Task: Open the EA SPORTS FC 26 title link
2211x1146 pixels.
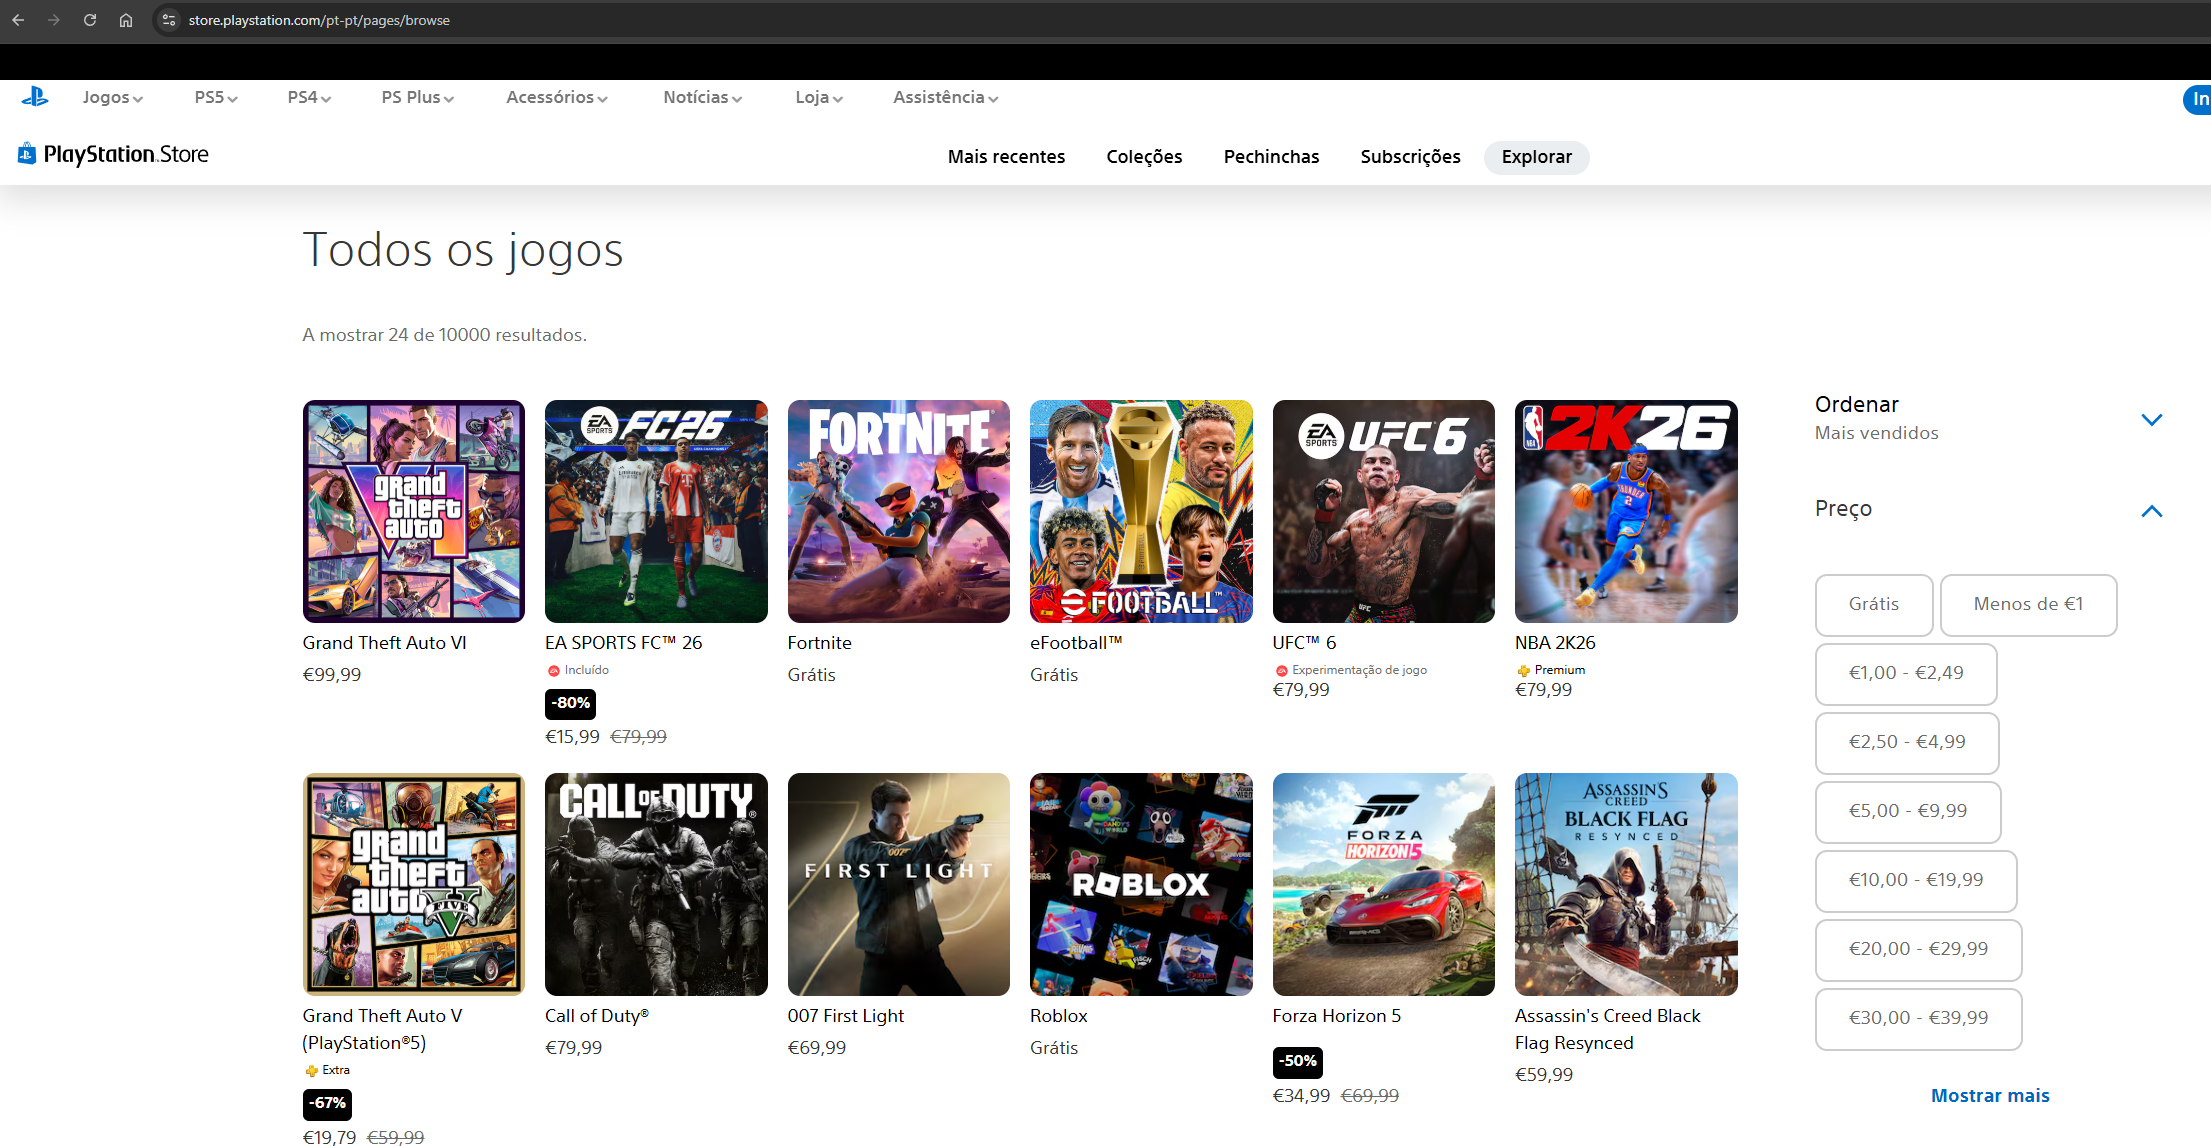Action: coord(623,643)
